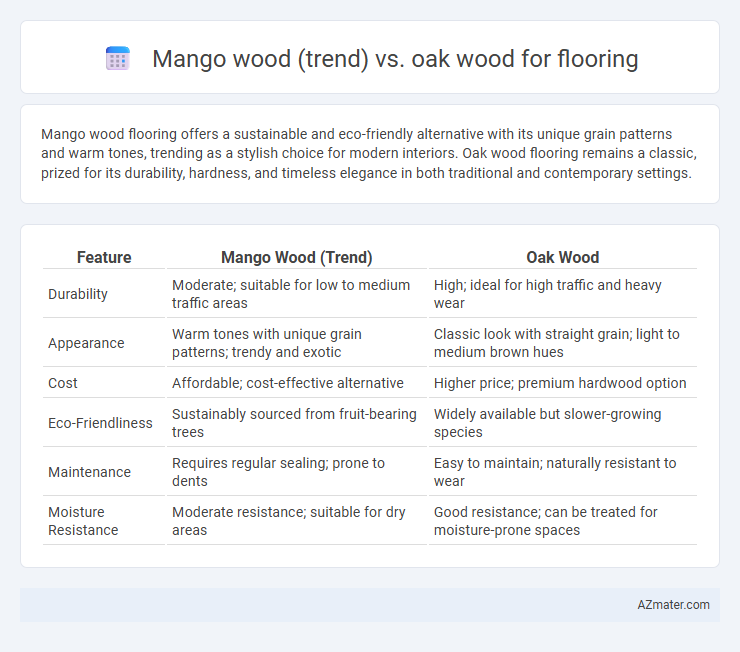Click 'Classic look with straight grain' cell
740x652 pixels.
pyautogui.click(x=556, y=343)
